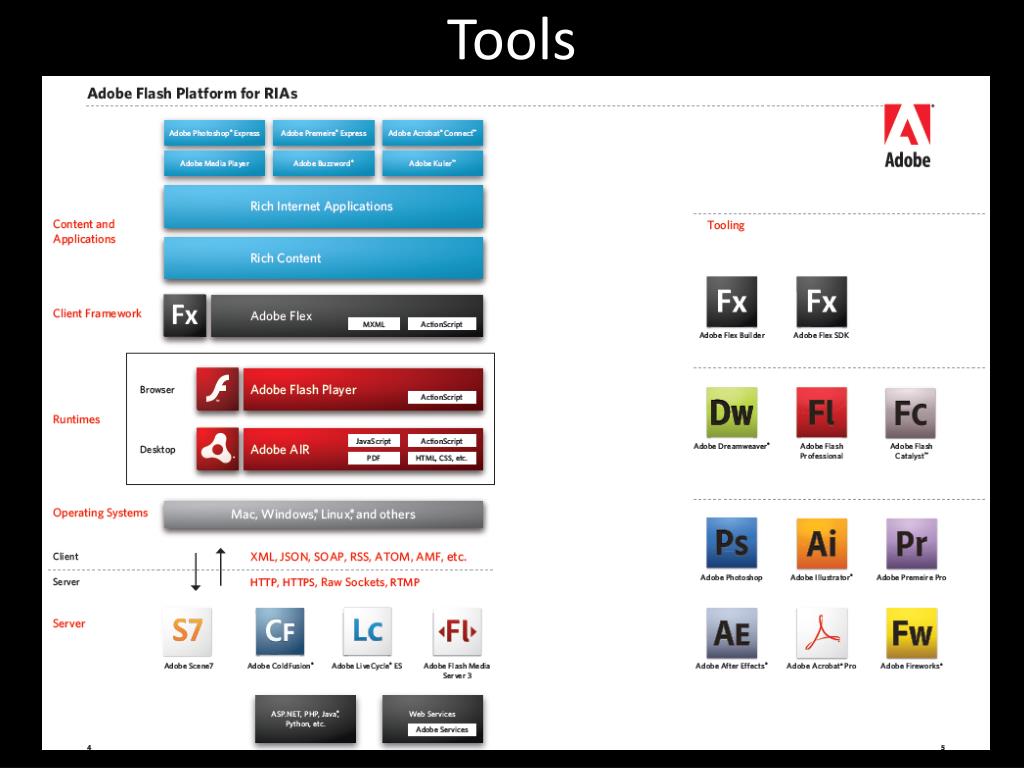The width and height of the screenshot is (1024, 768).
Task: Click the Adobe Photoshop Ps icon
Action: click(731, 543)
